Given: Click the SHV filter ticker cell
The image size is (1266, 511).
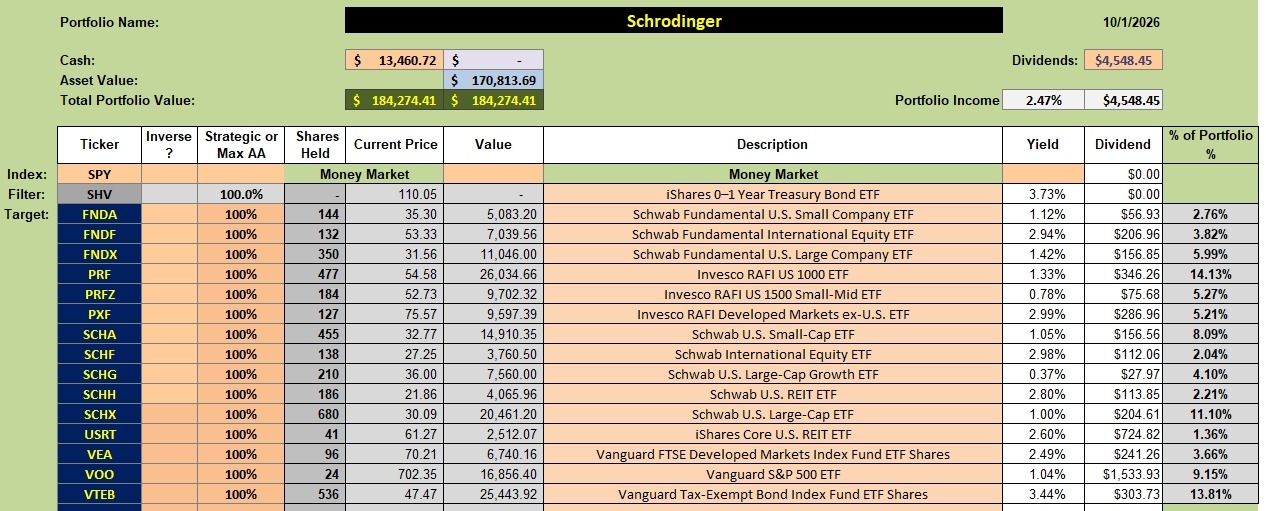Looking at the screenshot, I should [x=99, y=194].
